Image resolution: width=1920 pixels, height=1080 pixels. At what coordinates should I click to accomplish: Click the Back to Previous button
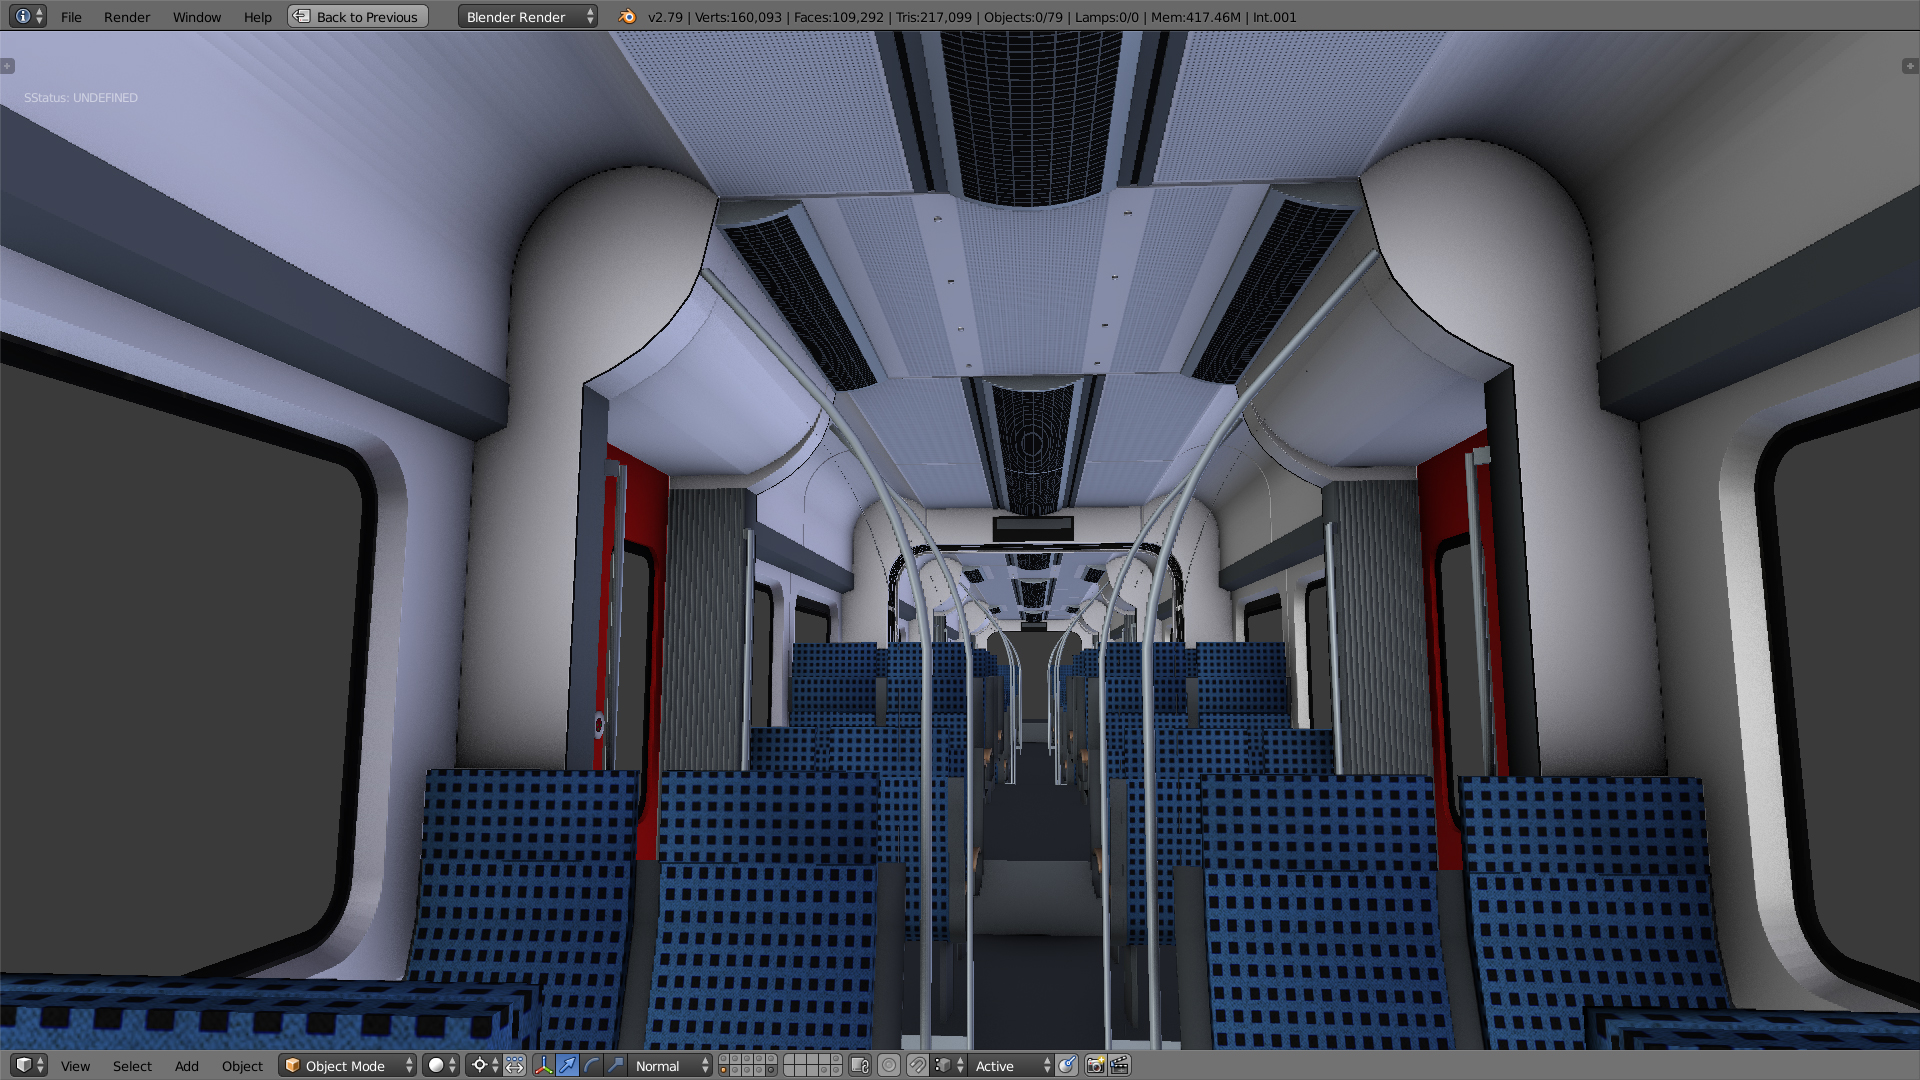click(358, 17)
